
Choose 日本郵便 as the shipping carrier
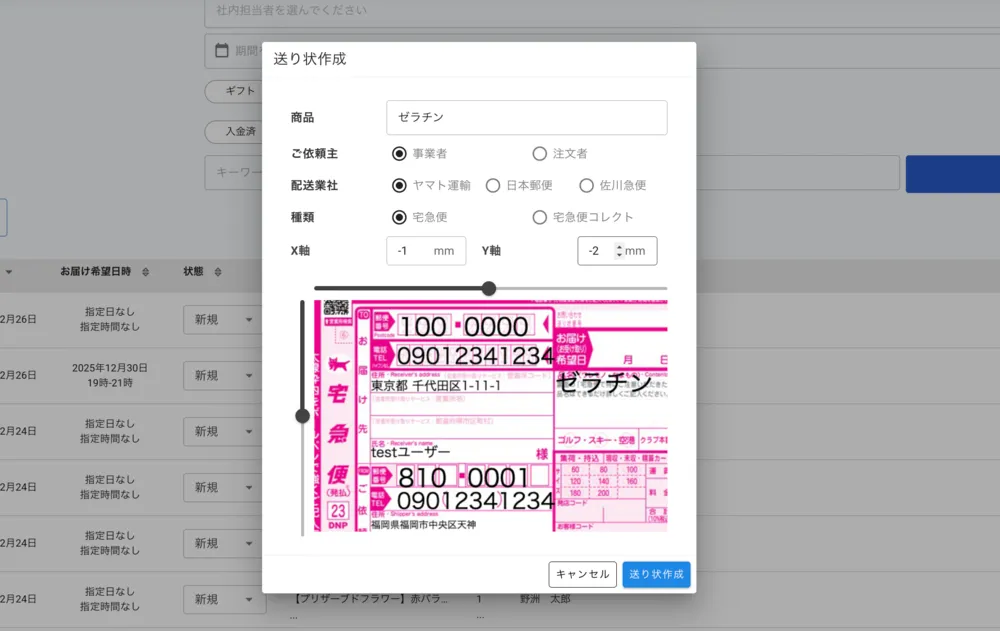coord(493,185)
